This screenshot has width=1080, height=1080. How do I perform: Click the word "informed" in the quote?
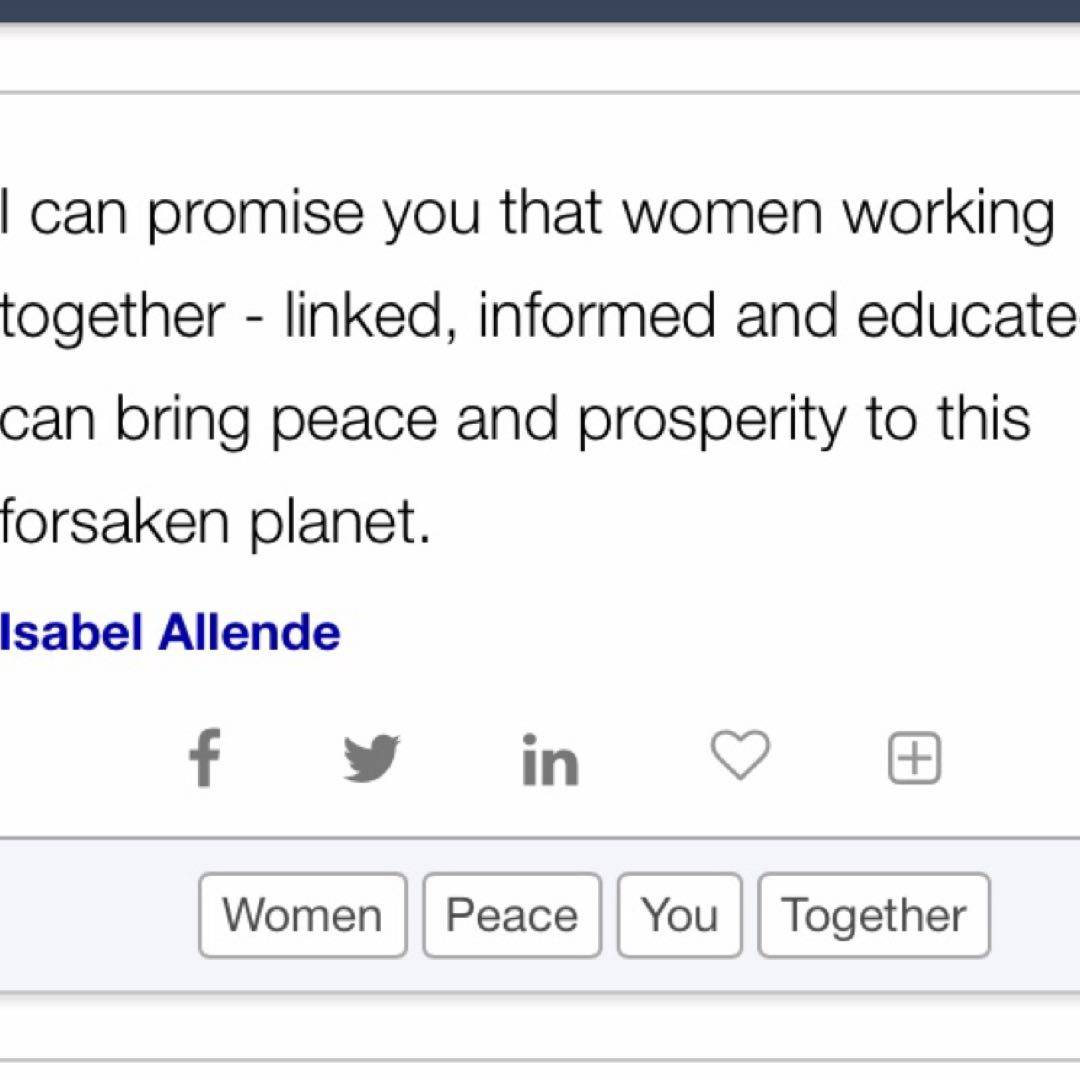[596, 316]
